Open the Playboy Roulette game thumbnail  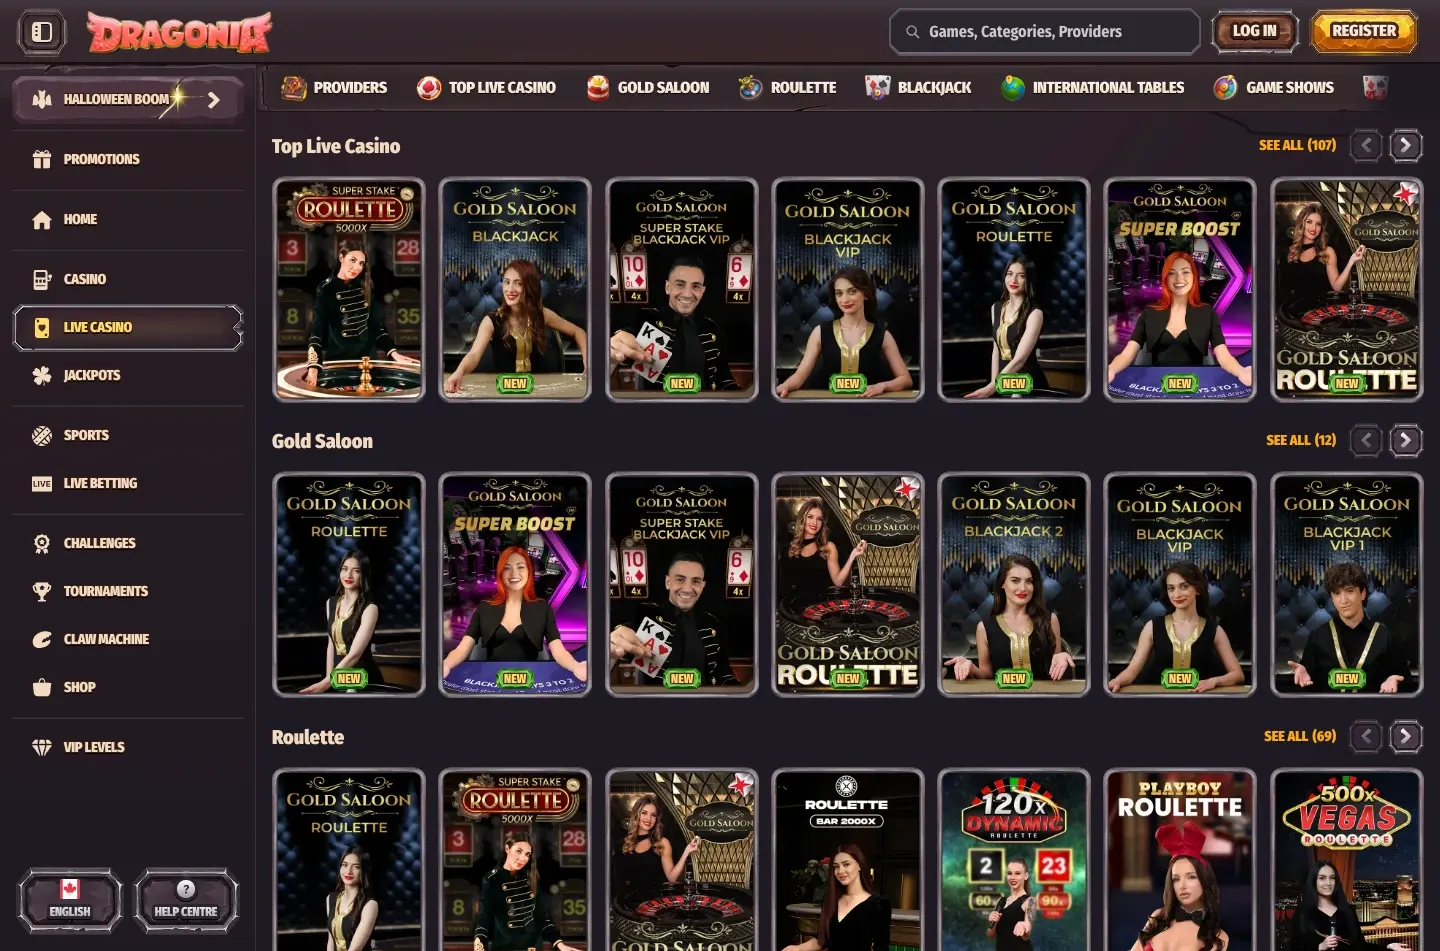pyautogui.click(x=1180, y=860)
